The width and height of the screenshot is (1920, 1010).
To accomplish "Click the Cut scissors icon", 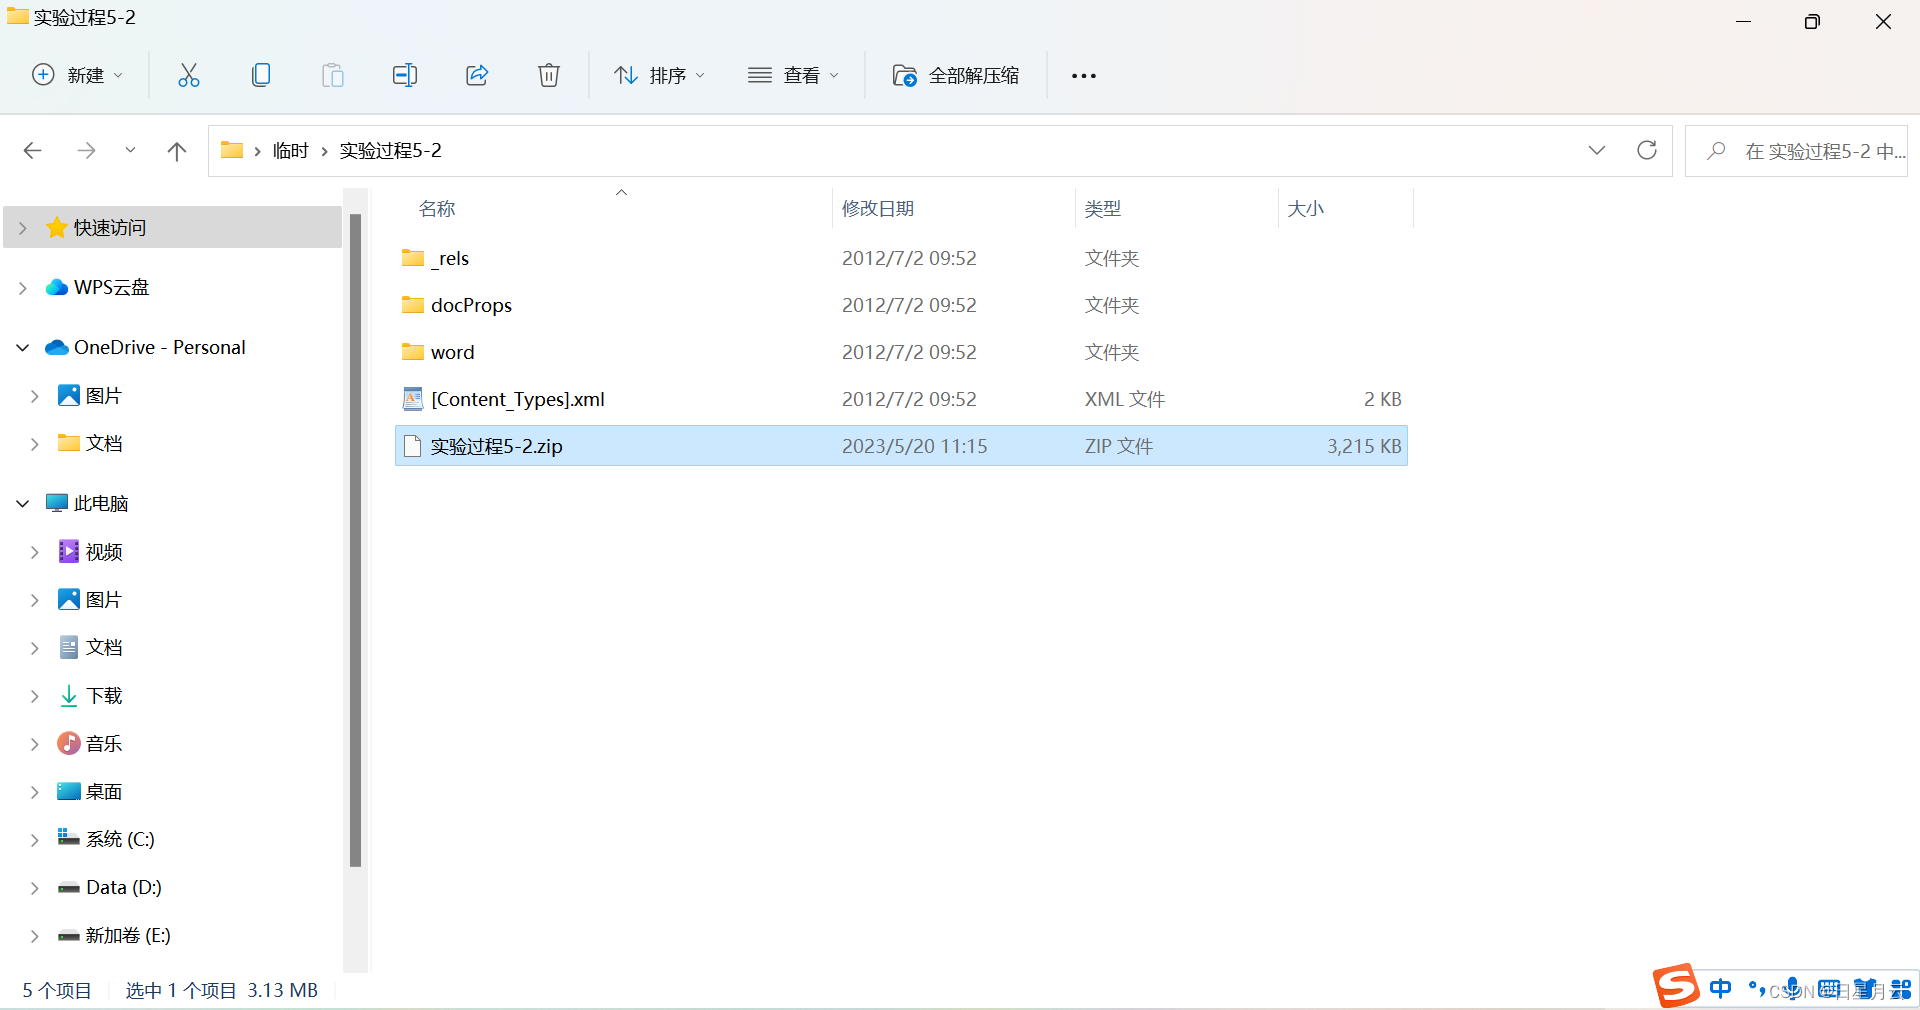I will click(x=189, y=75).
